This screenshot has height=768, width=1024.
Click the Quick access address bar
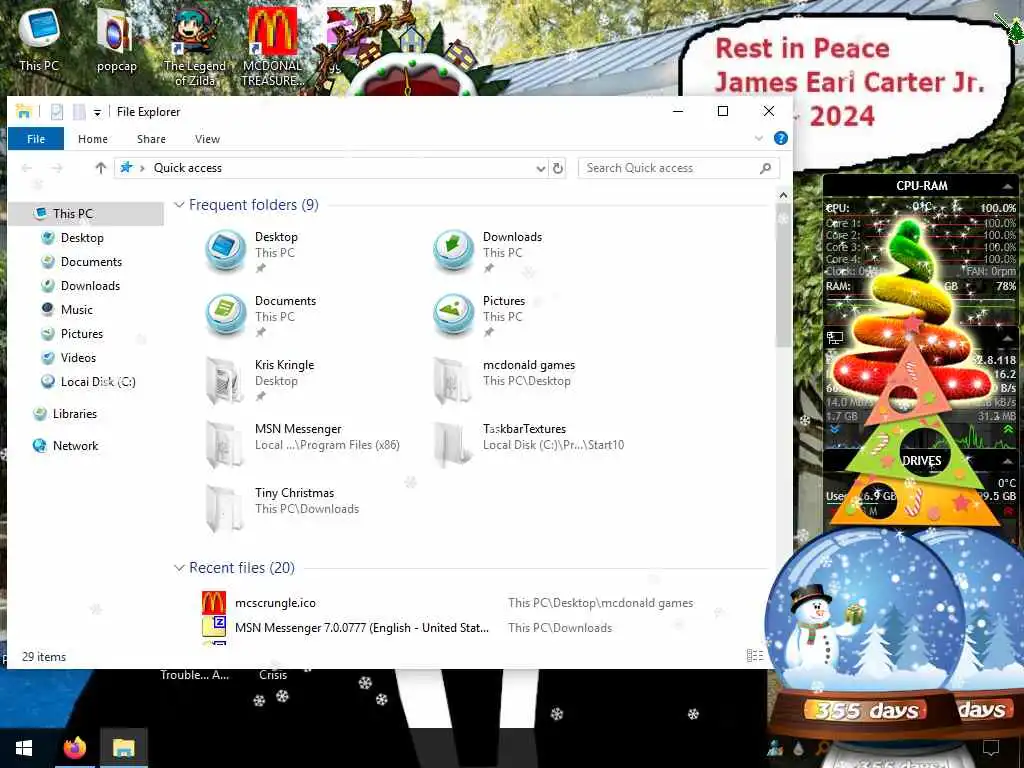click(327, 168)
